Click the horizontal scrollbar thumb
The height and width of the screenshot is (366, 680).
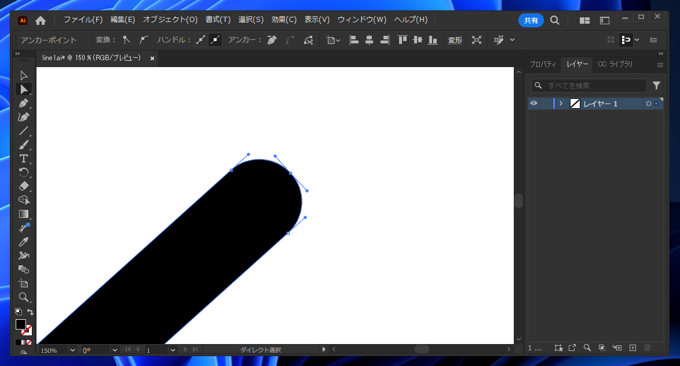422,349
